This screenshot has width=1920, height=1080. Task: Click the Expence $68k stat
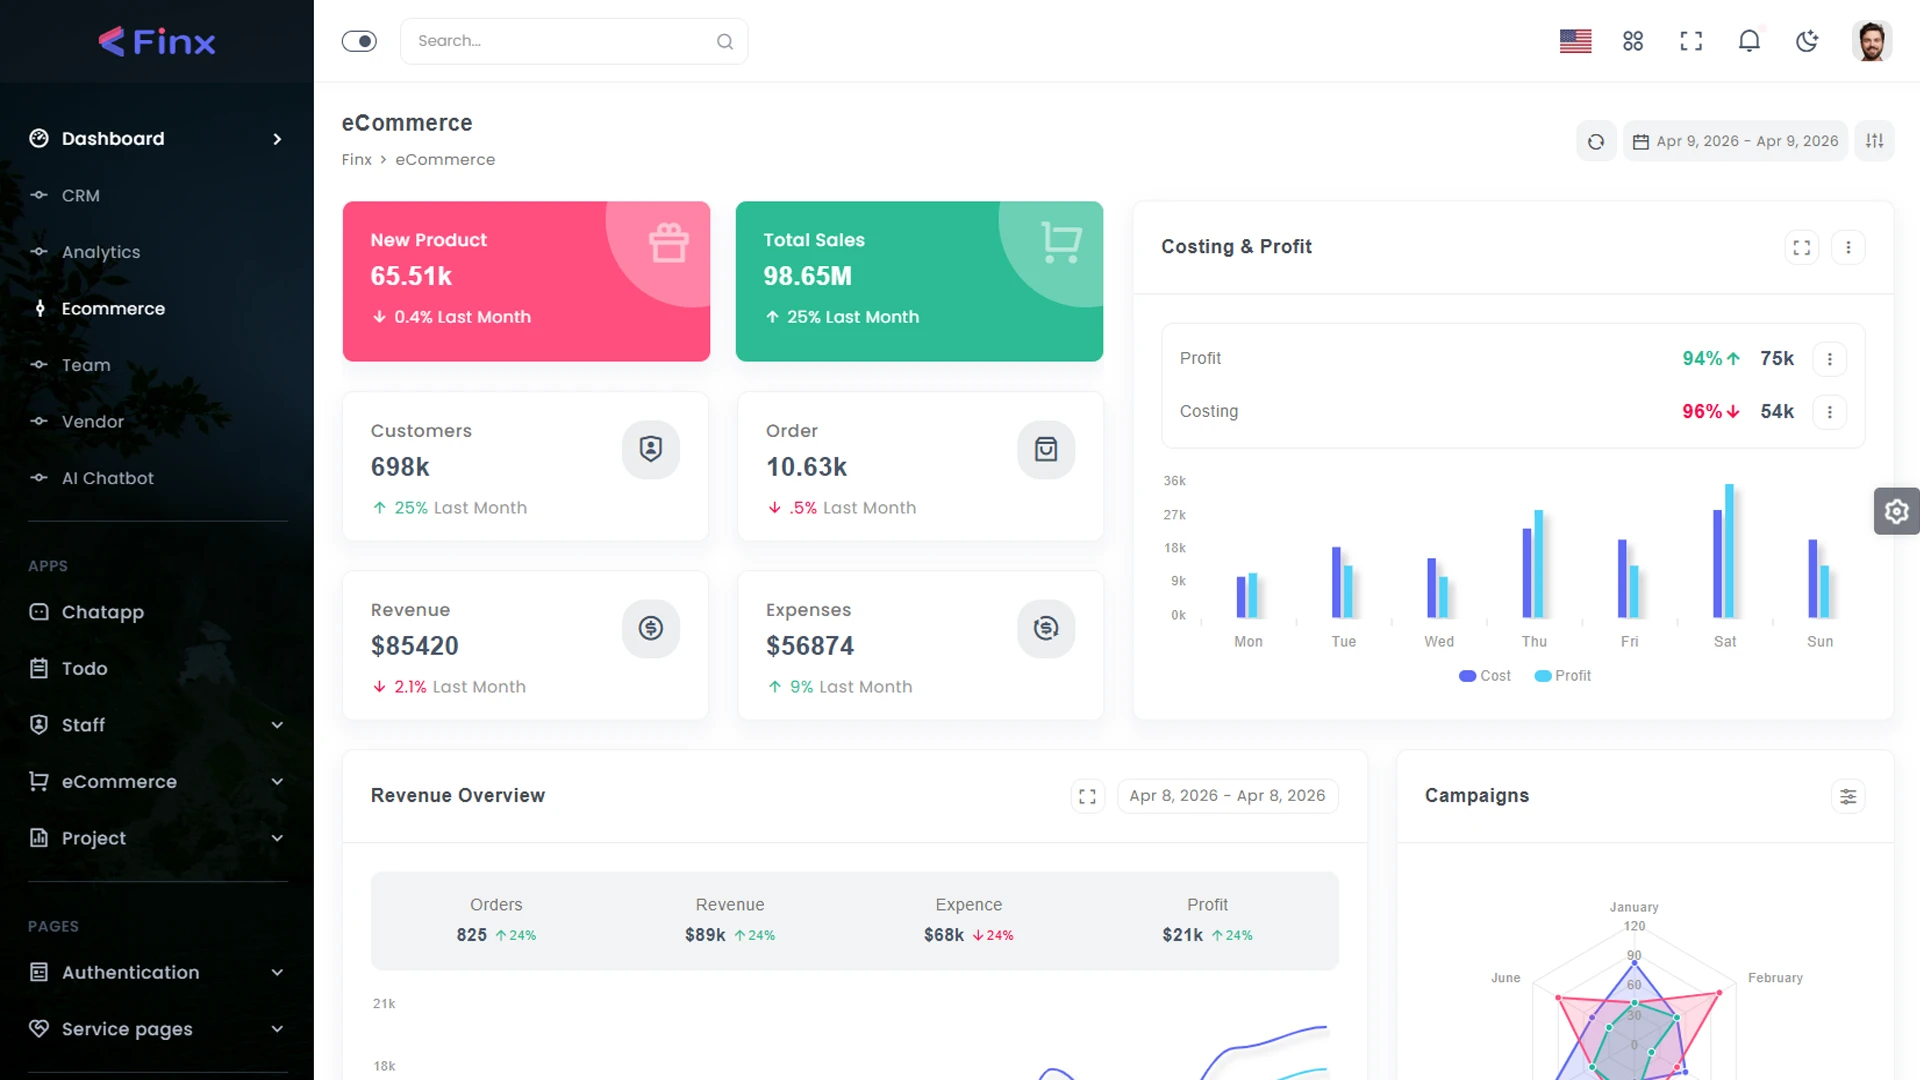tap(968, 920)
